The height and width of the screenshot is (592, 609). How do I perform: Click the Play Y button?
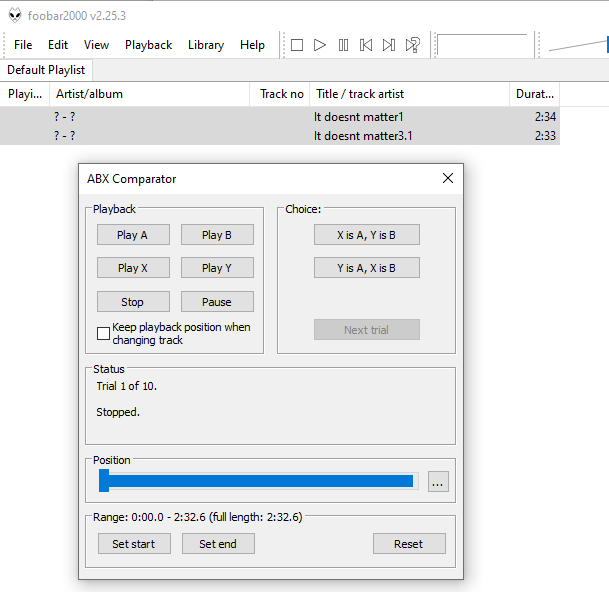217,268
